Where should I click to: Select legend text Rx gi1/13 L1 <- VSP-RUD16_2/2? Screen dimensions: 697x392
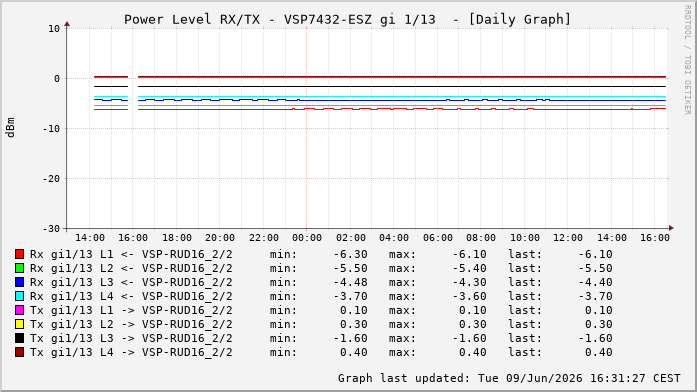131,255
